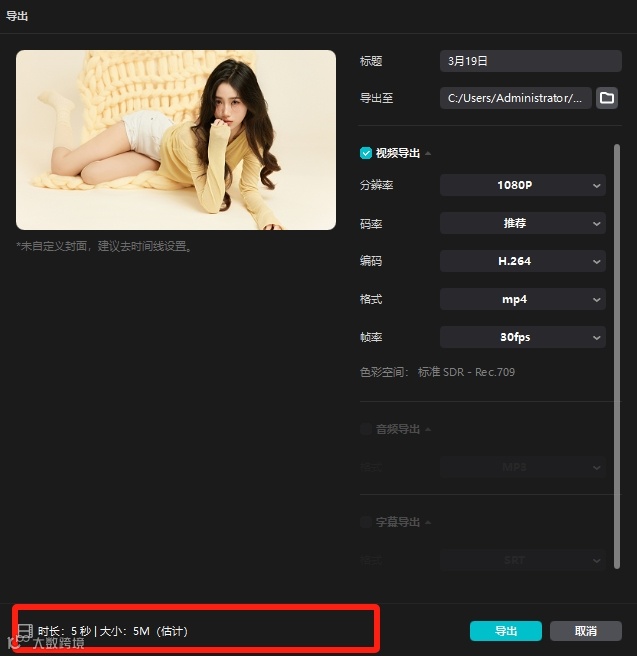Click the 时长: 5 秒 | 大小: 5M estimate text

coord(113,631)
